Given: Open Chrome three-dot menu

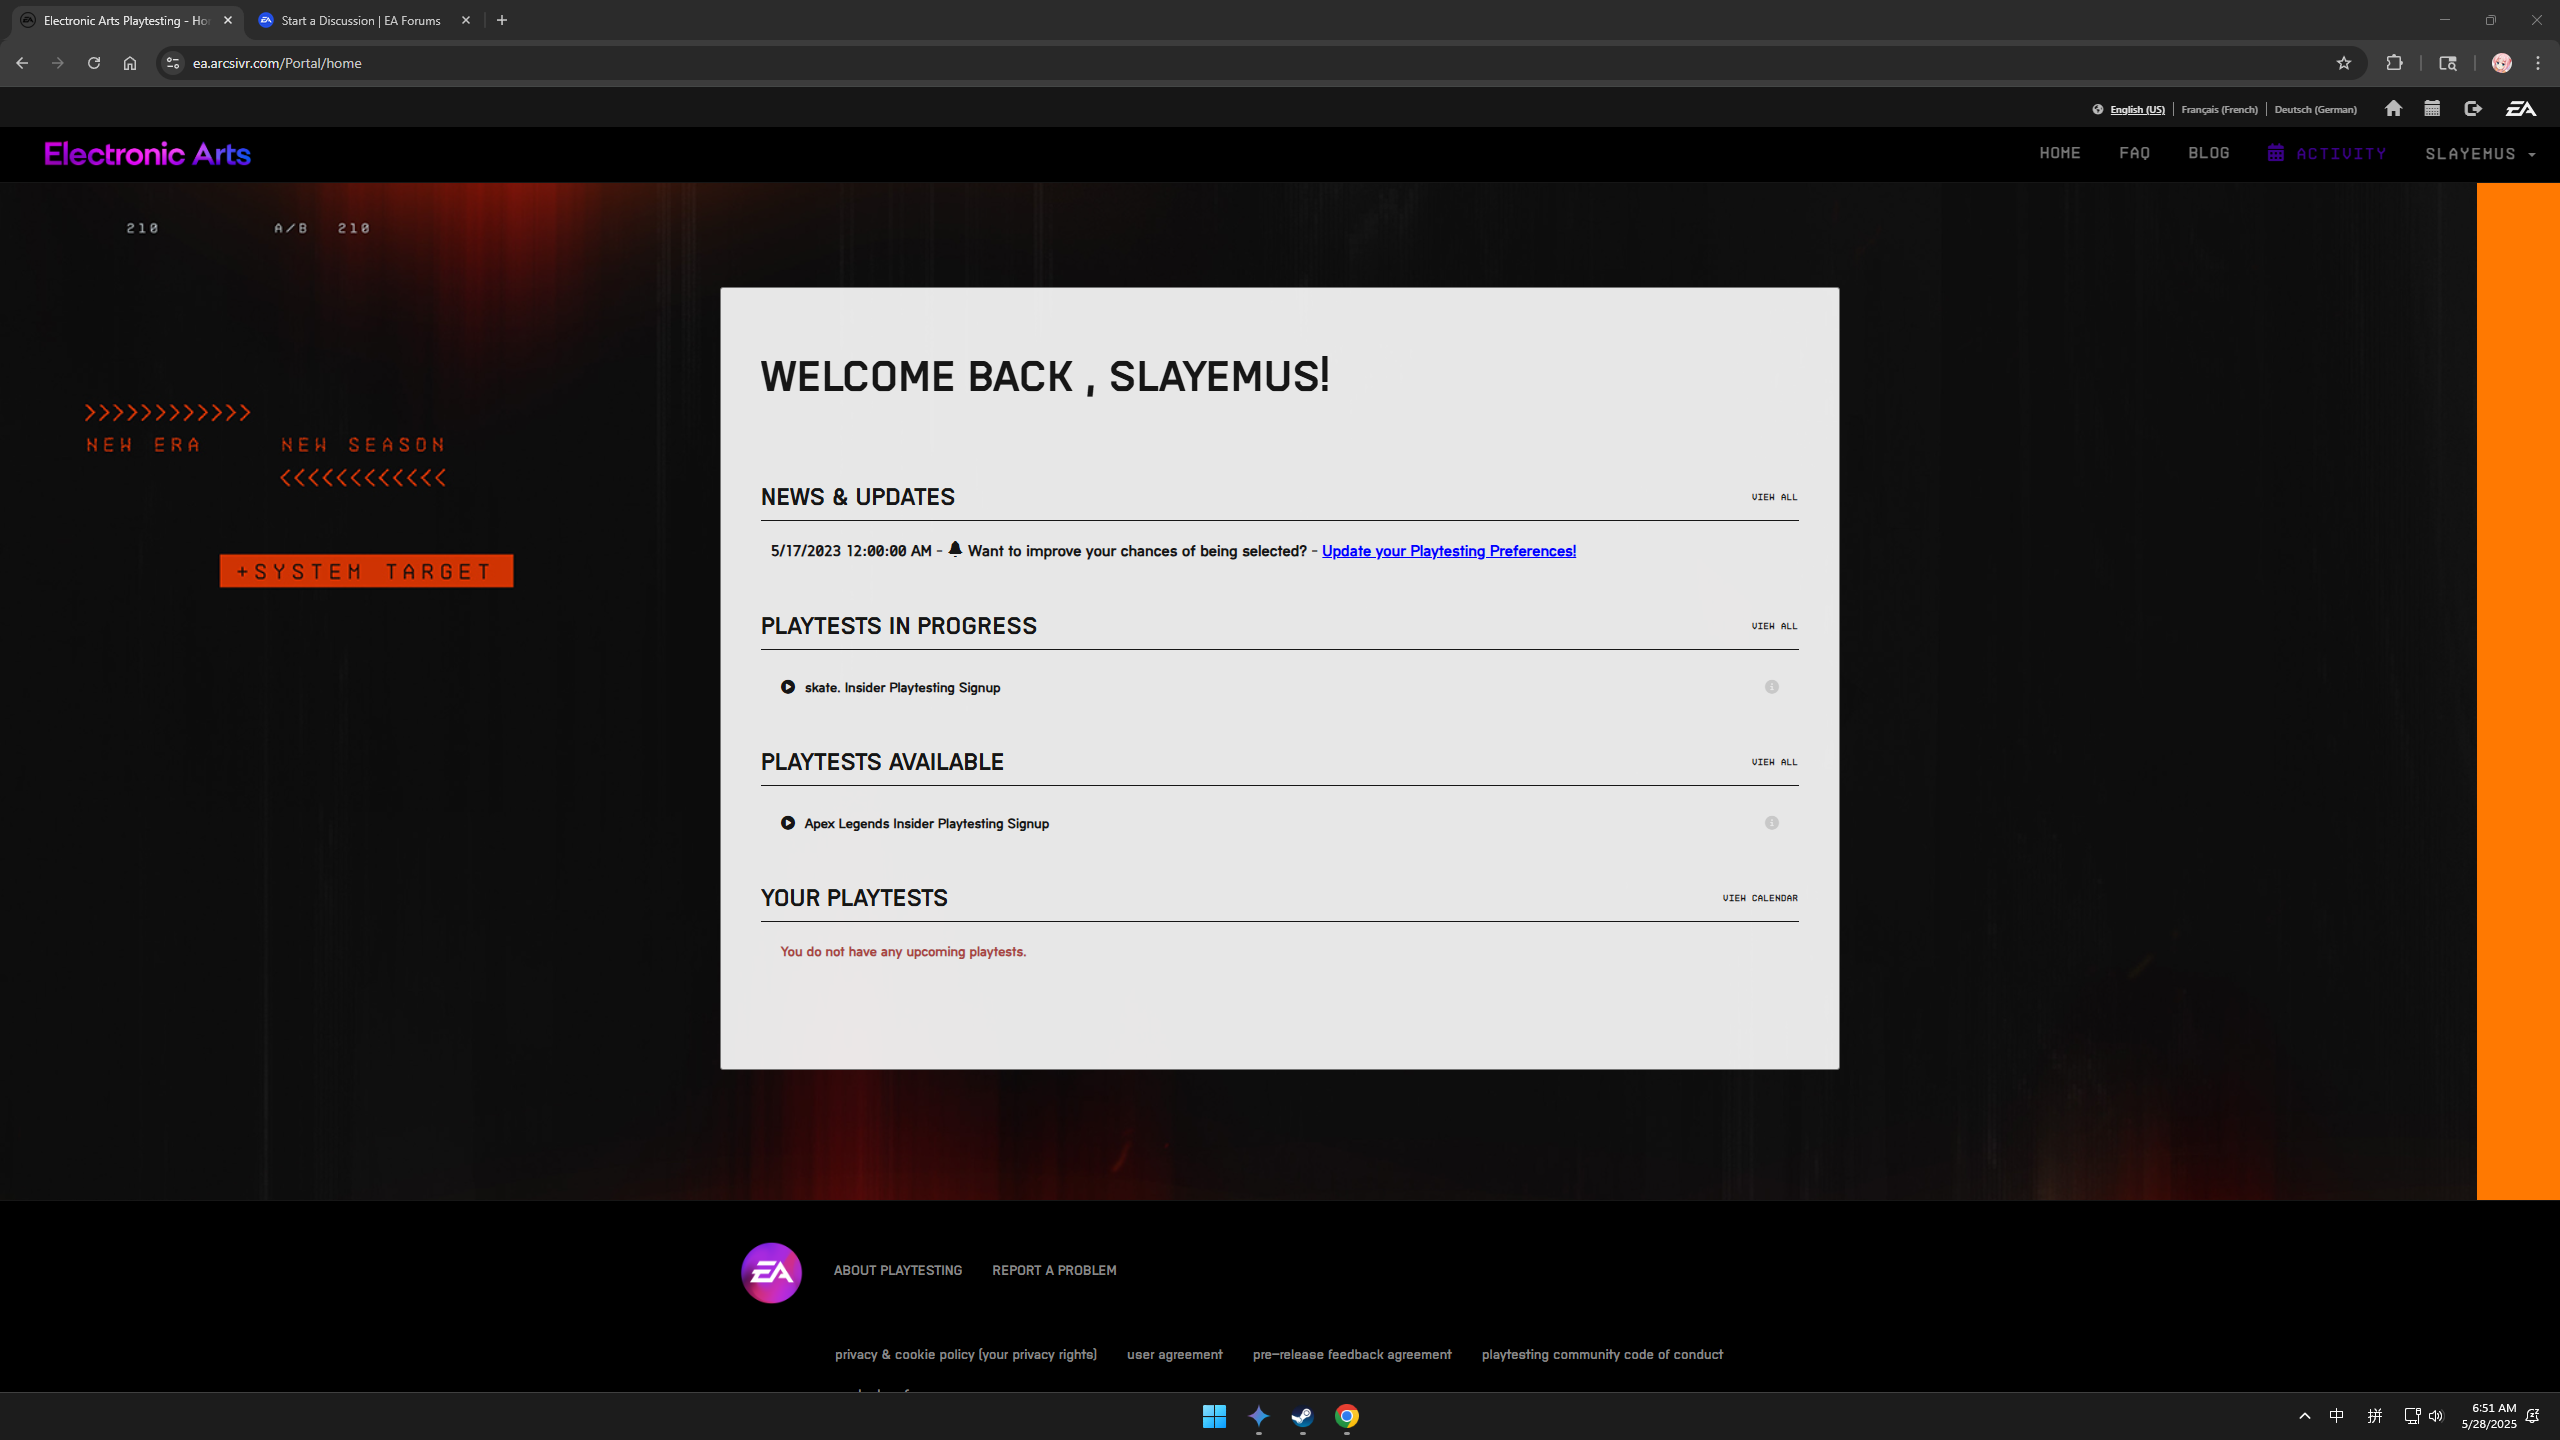Looking at the screenshot, I should 2538,63.
